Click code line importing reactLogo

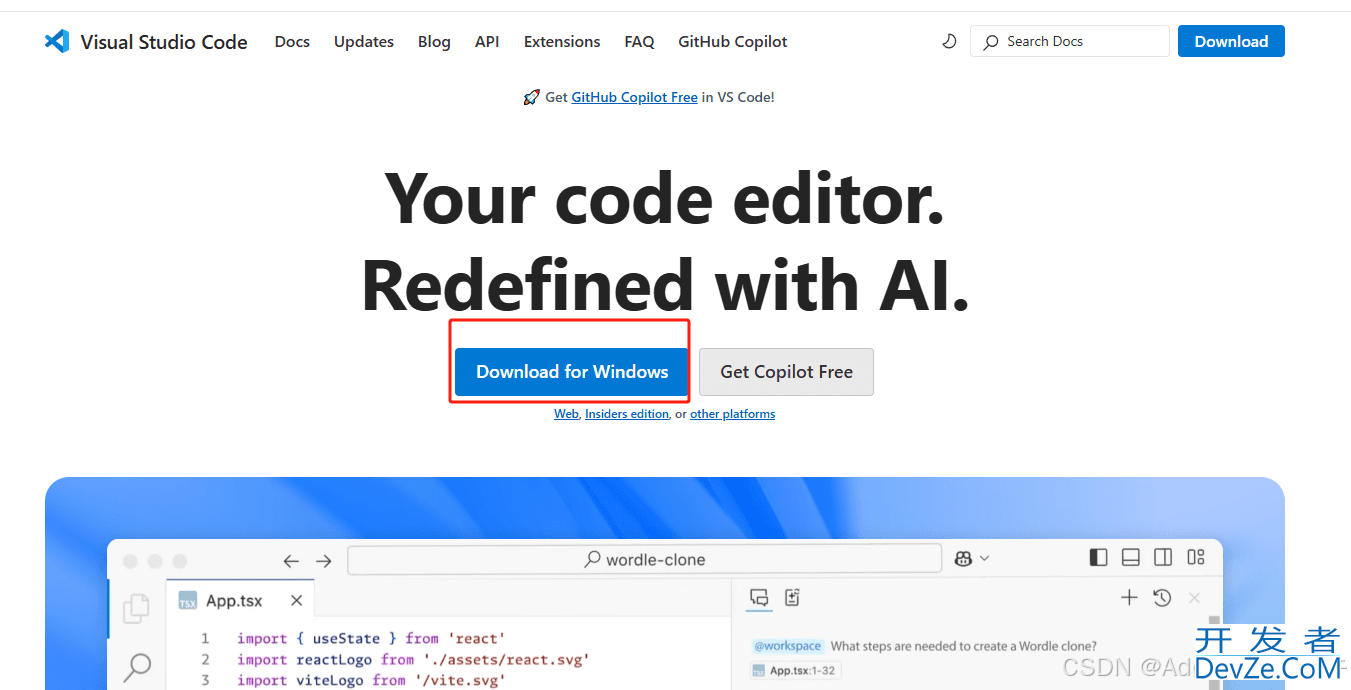click(x=413, y=659)
